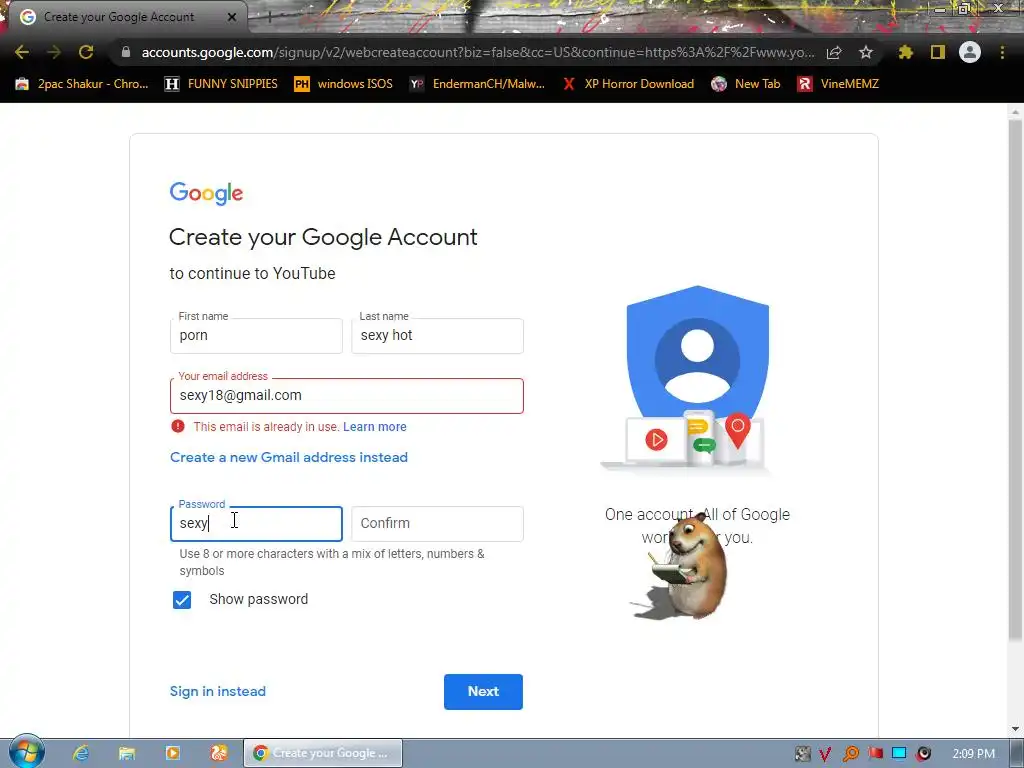This screenshot has height=768, width=1024.
Task: Click the Google logo on the form
Action: point(206,193)
